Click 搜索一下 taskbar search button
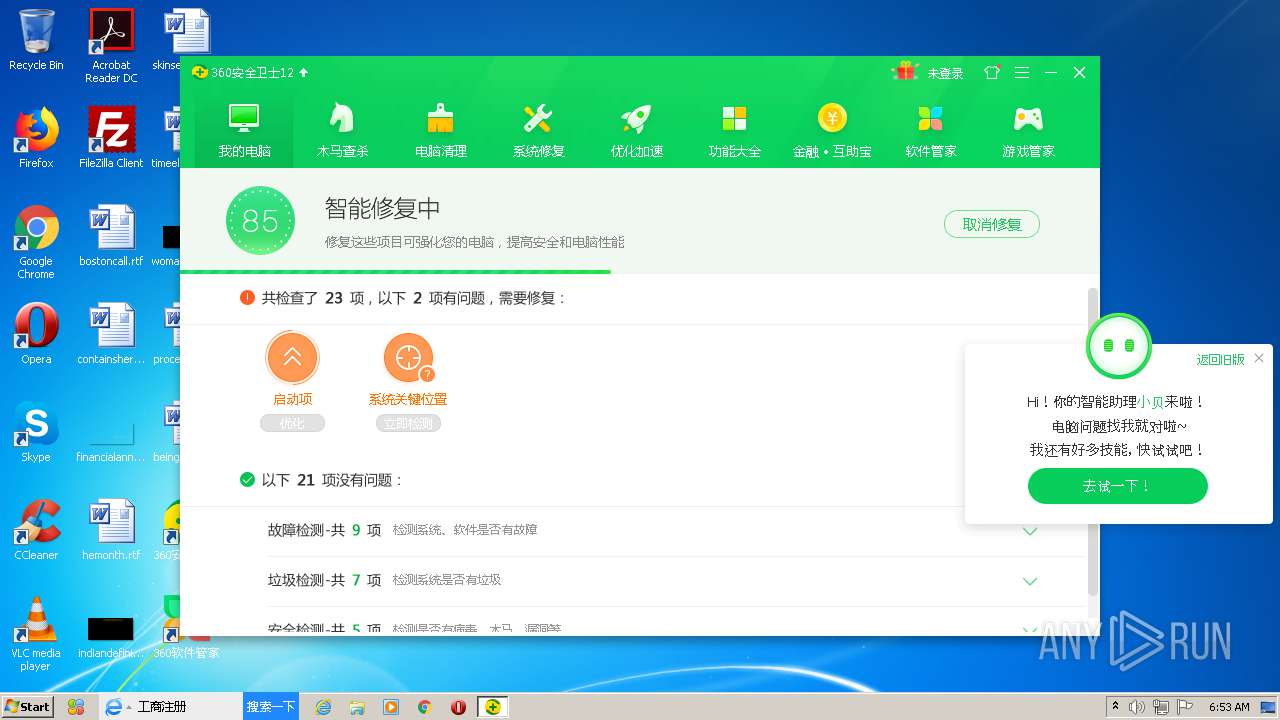Screen dimensions: 1280x720 271,707
